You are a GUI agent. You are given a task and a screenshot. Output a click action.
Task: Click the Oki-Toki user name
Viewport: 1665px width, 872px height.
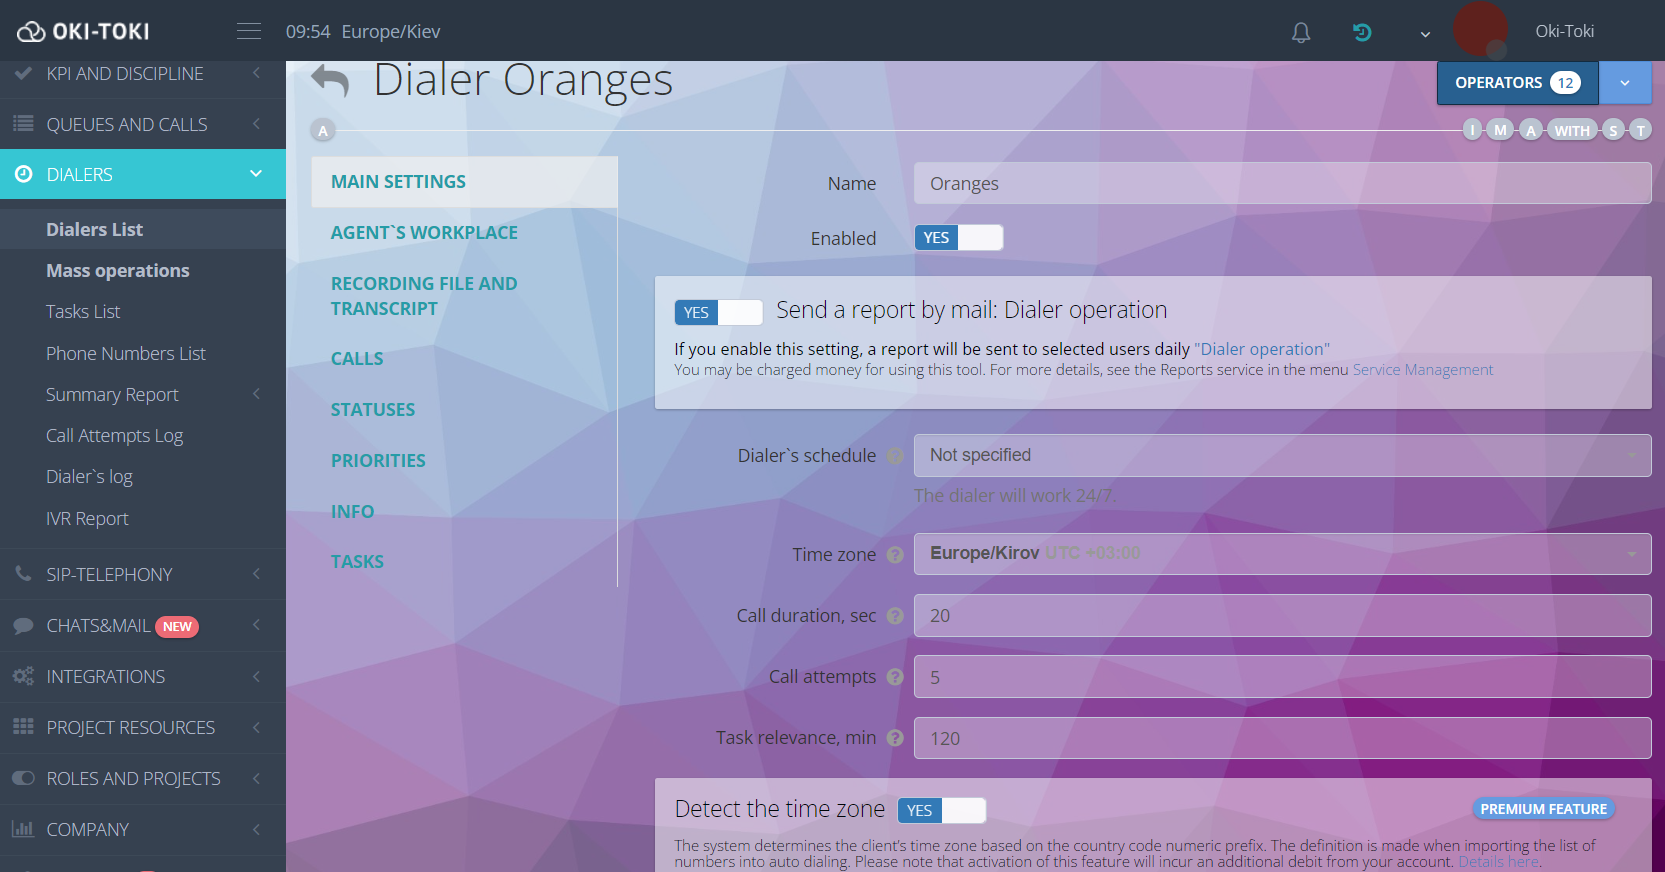coord(1565,31)
